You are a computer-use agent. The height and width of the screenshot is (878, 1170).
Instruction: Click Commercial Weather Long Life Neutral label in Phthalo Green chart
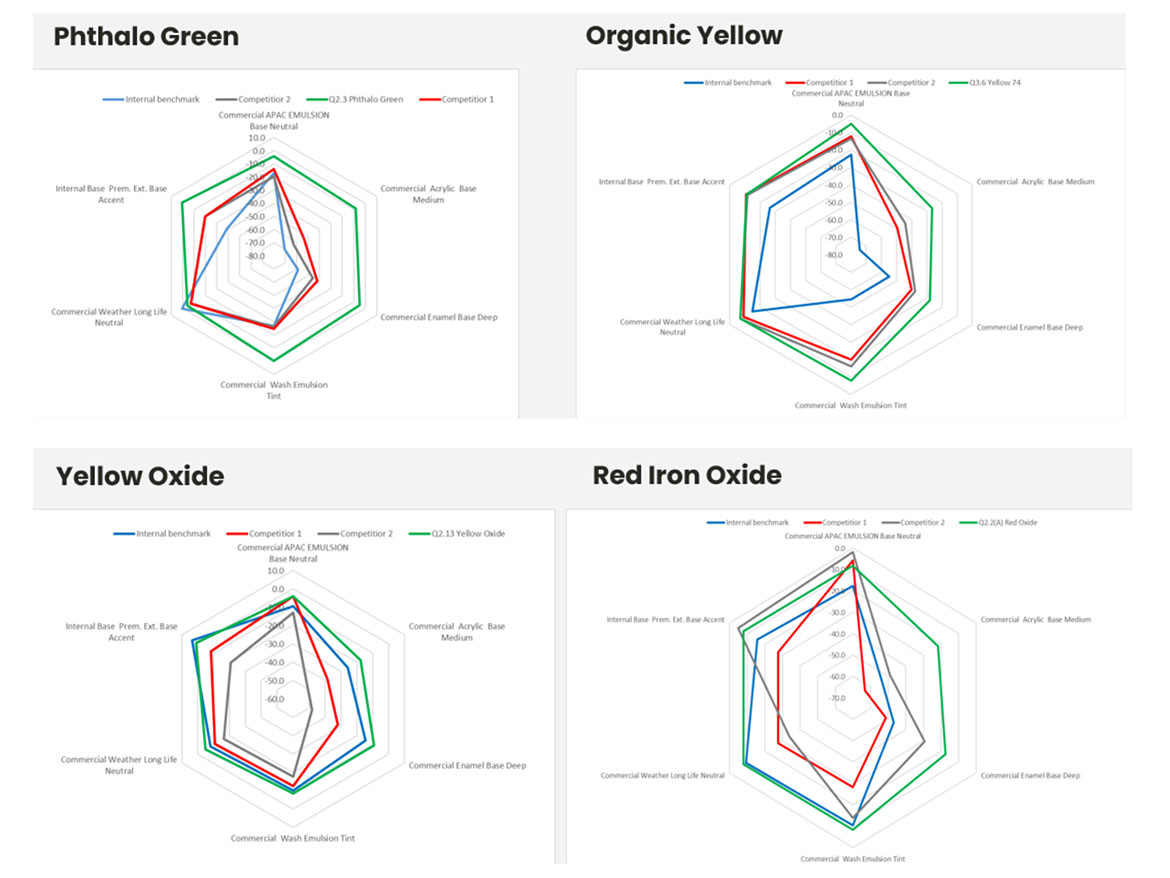point(109,317)
